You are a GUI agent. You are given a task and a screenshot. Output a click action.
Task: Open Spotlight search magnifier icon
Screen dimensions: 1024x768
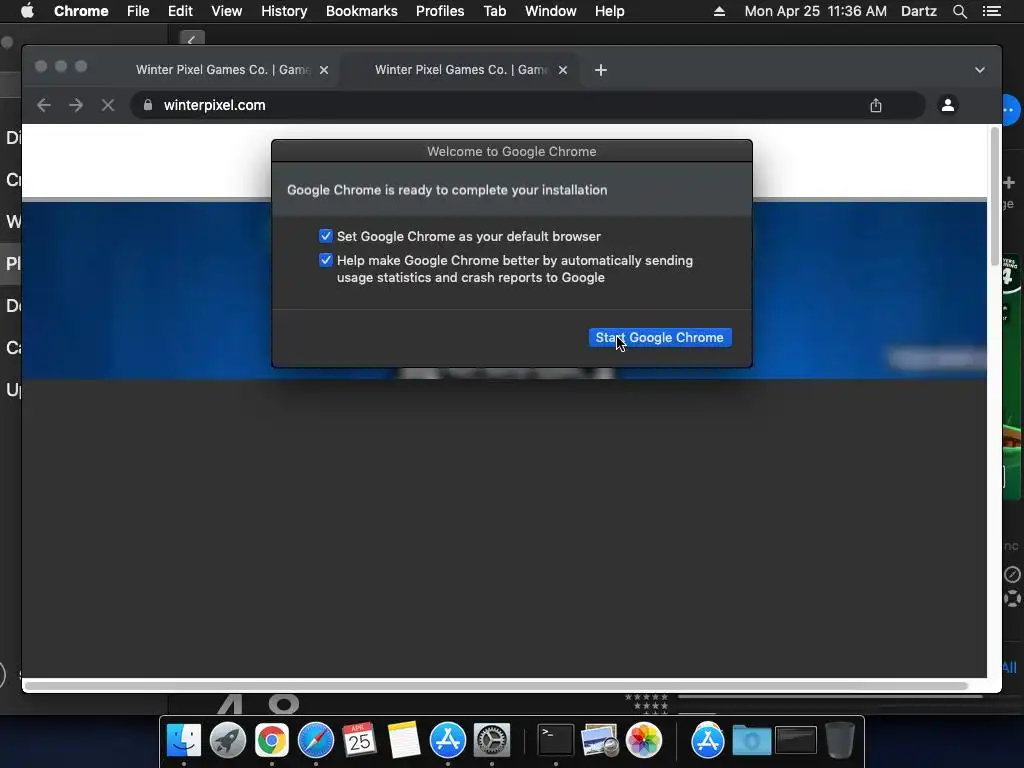(959, 11)
